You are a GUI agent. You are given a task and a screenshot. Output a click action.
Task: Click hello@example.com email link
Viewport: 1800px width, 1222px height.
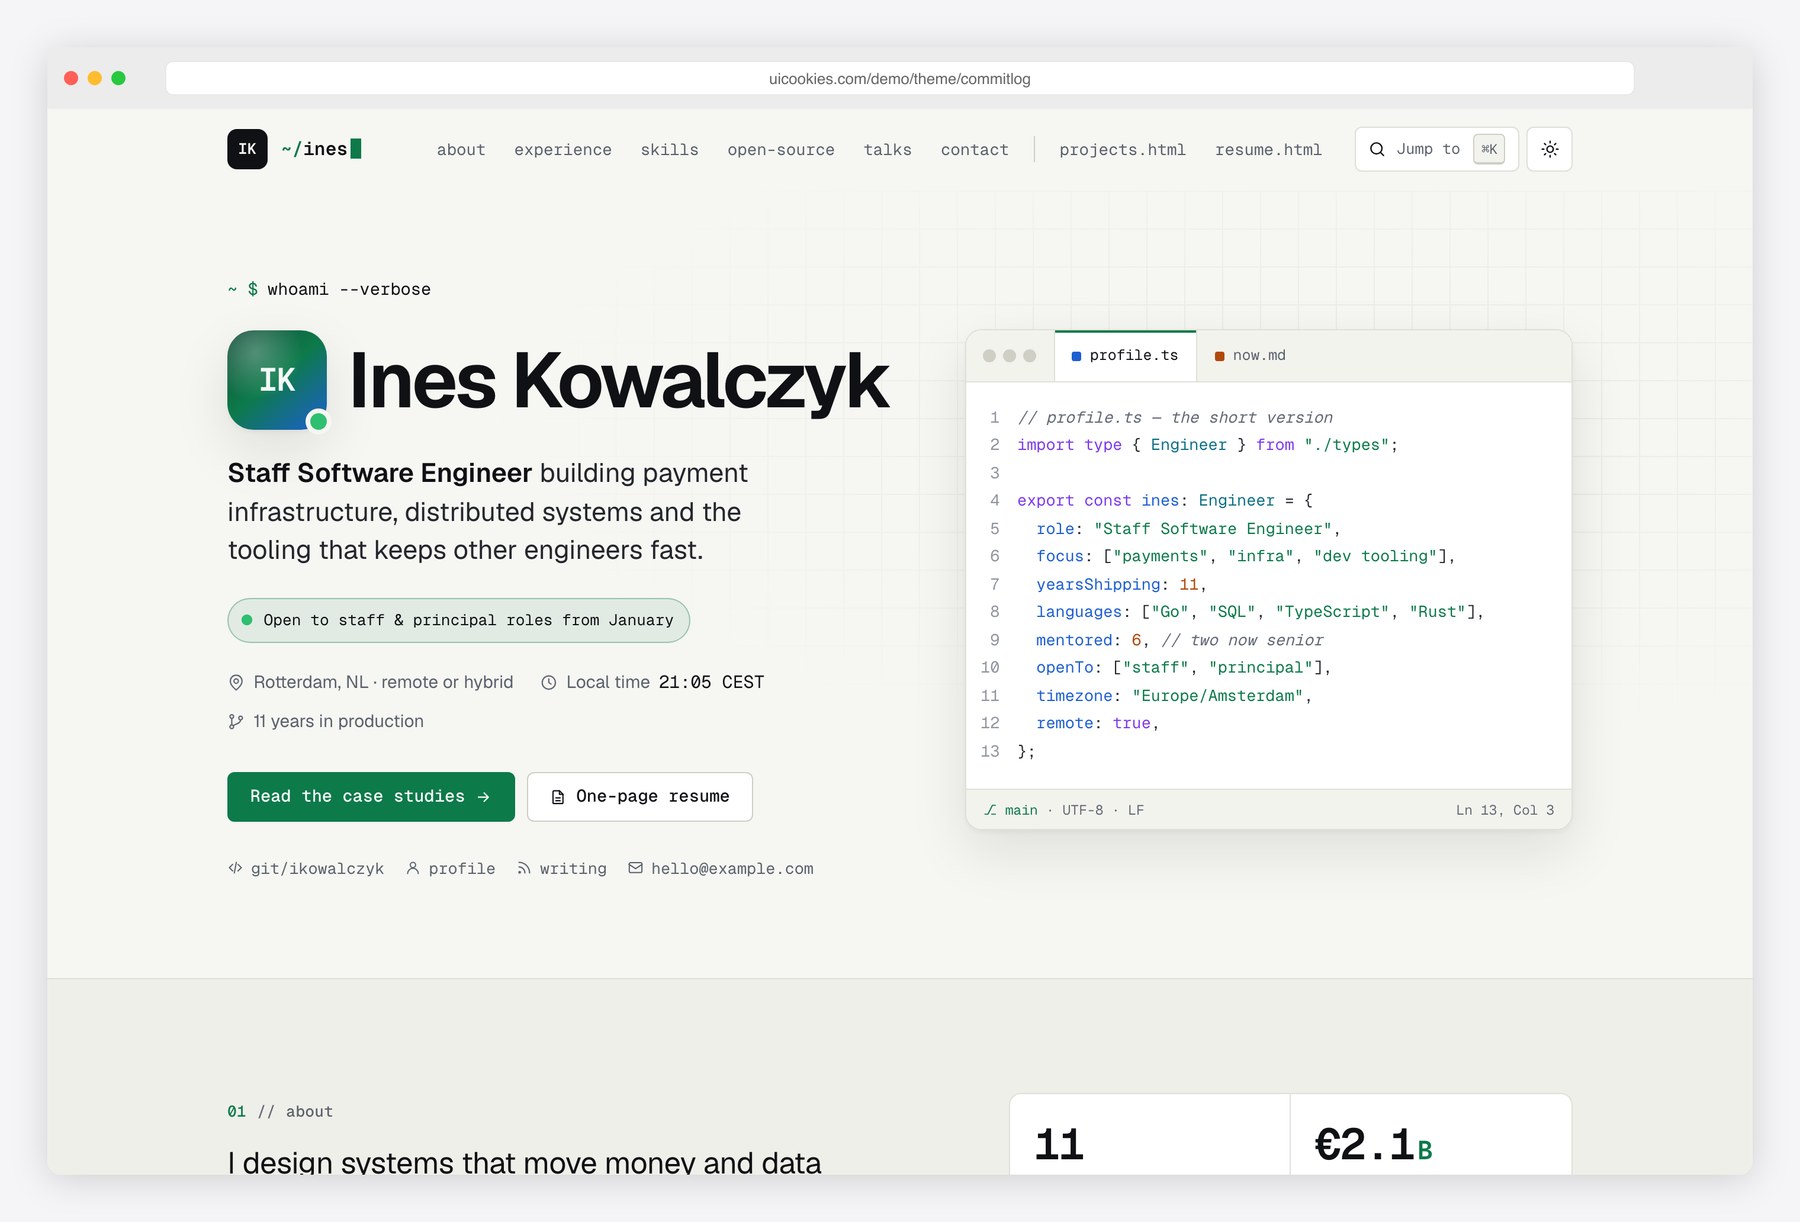tap(721, 869)
